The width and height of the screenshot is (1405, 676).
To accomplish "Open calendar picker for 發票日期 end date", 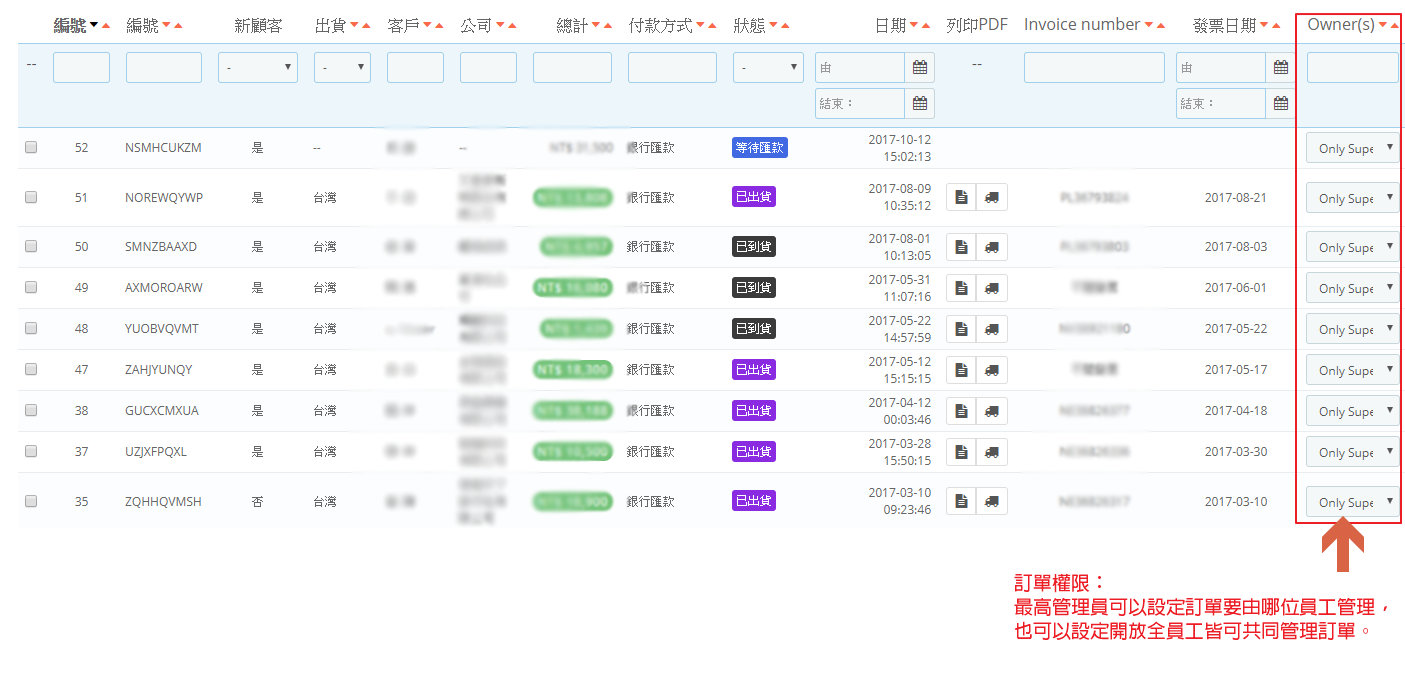I will tap(1281, 103).
